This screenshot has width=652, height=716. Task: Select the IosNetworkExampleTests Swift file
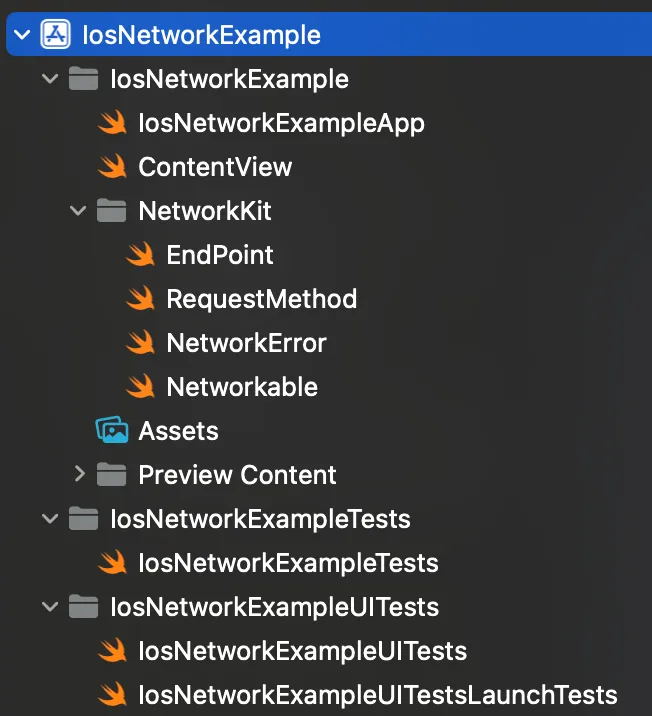coord(288,563)
